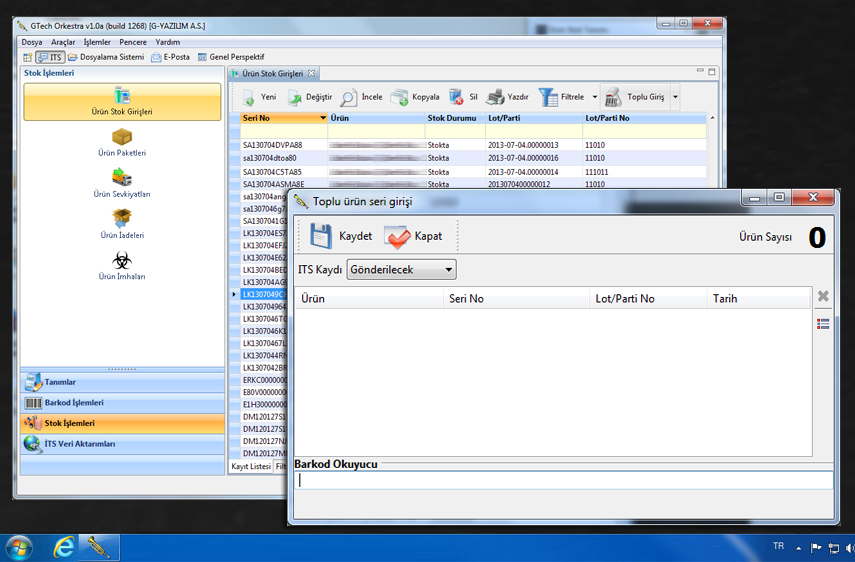The height and width of the screenshot is (562, 855).
Task: Open Ürün İadeleri in the sidebar
Action: (x=122, y=224)
